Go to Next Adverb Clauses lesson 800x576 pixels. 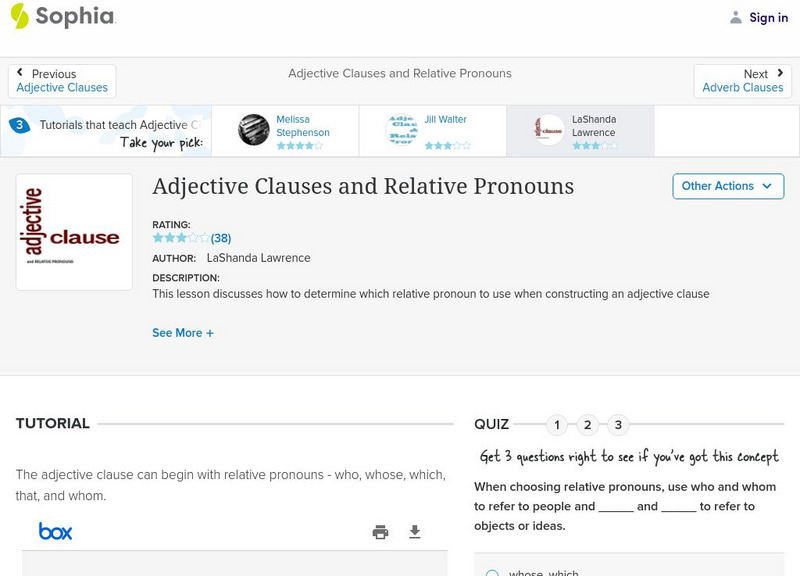pos(742,86)
